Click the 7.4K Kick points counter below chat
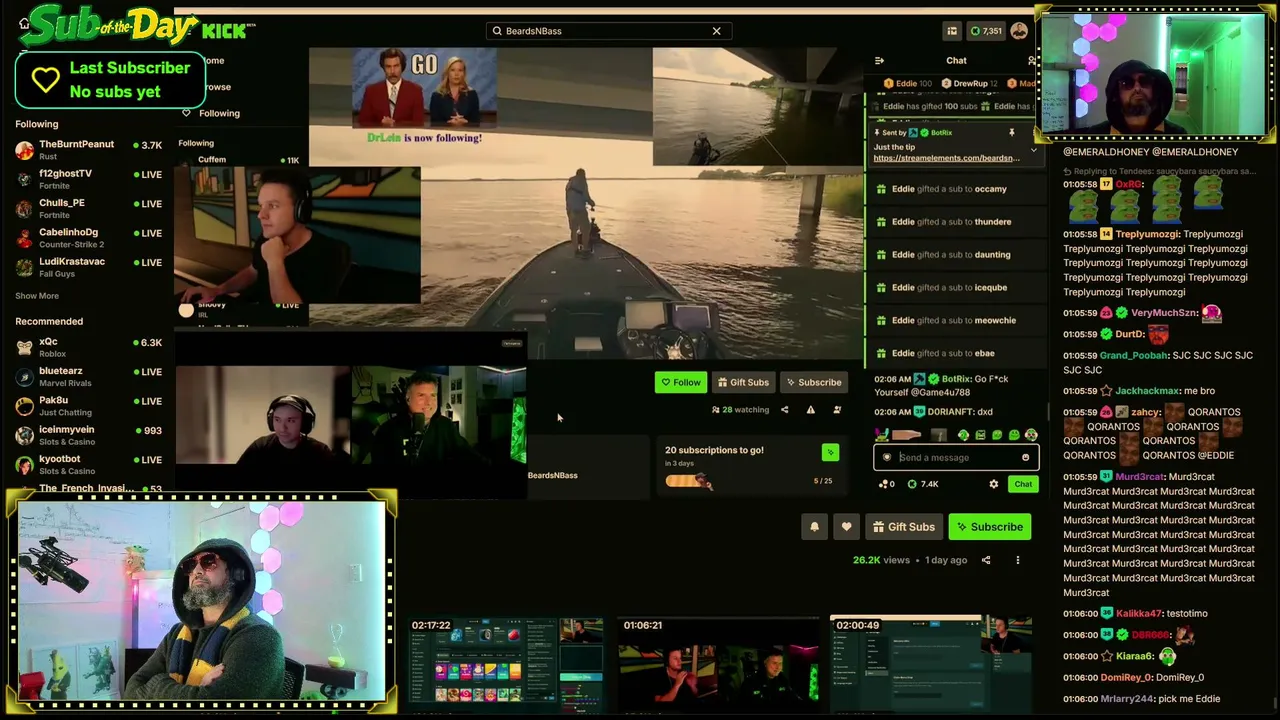This screenshot has width=1280, height=720. 922,484
